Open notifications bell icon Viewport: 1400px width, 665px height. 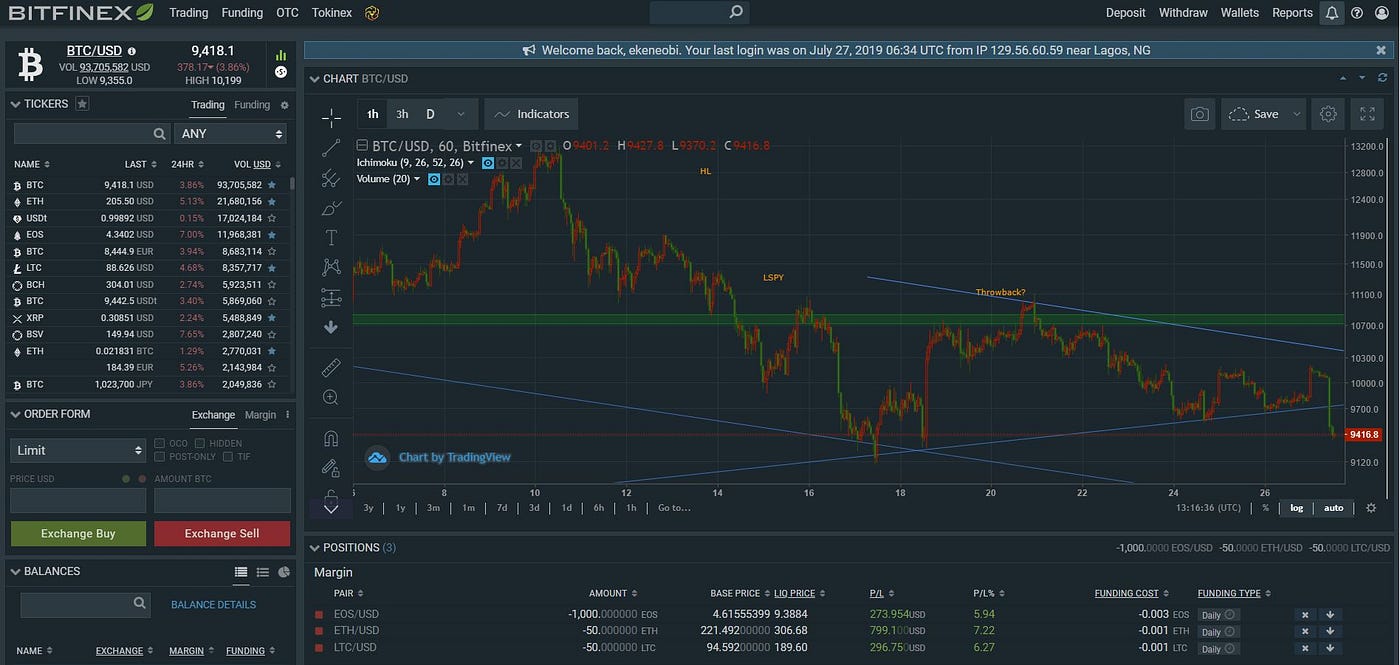1332,13
